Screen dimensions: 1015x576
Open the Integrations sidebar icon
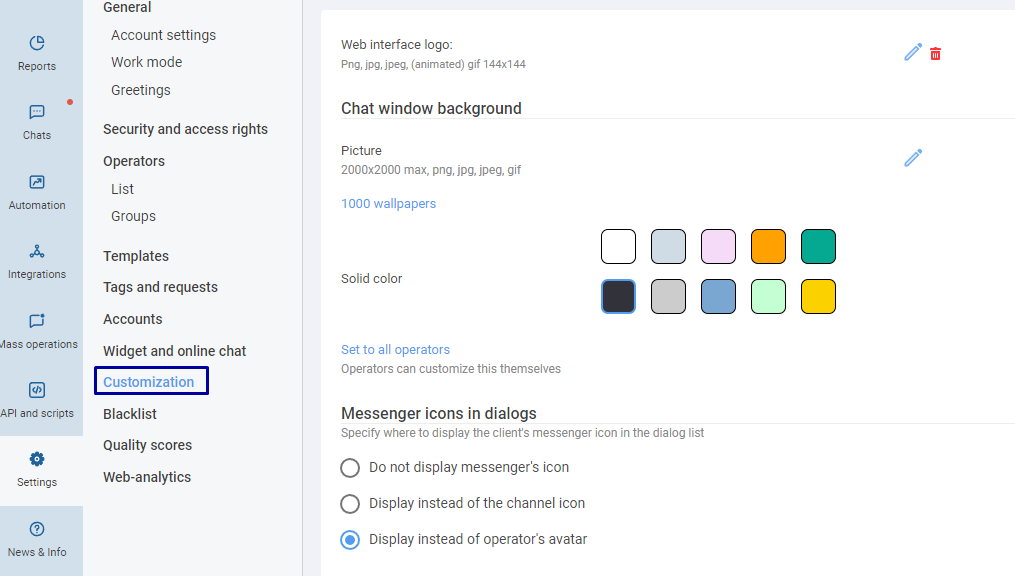pos(37,251)
